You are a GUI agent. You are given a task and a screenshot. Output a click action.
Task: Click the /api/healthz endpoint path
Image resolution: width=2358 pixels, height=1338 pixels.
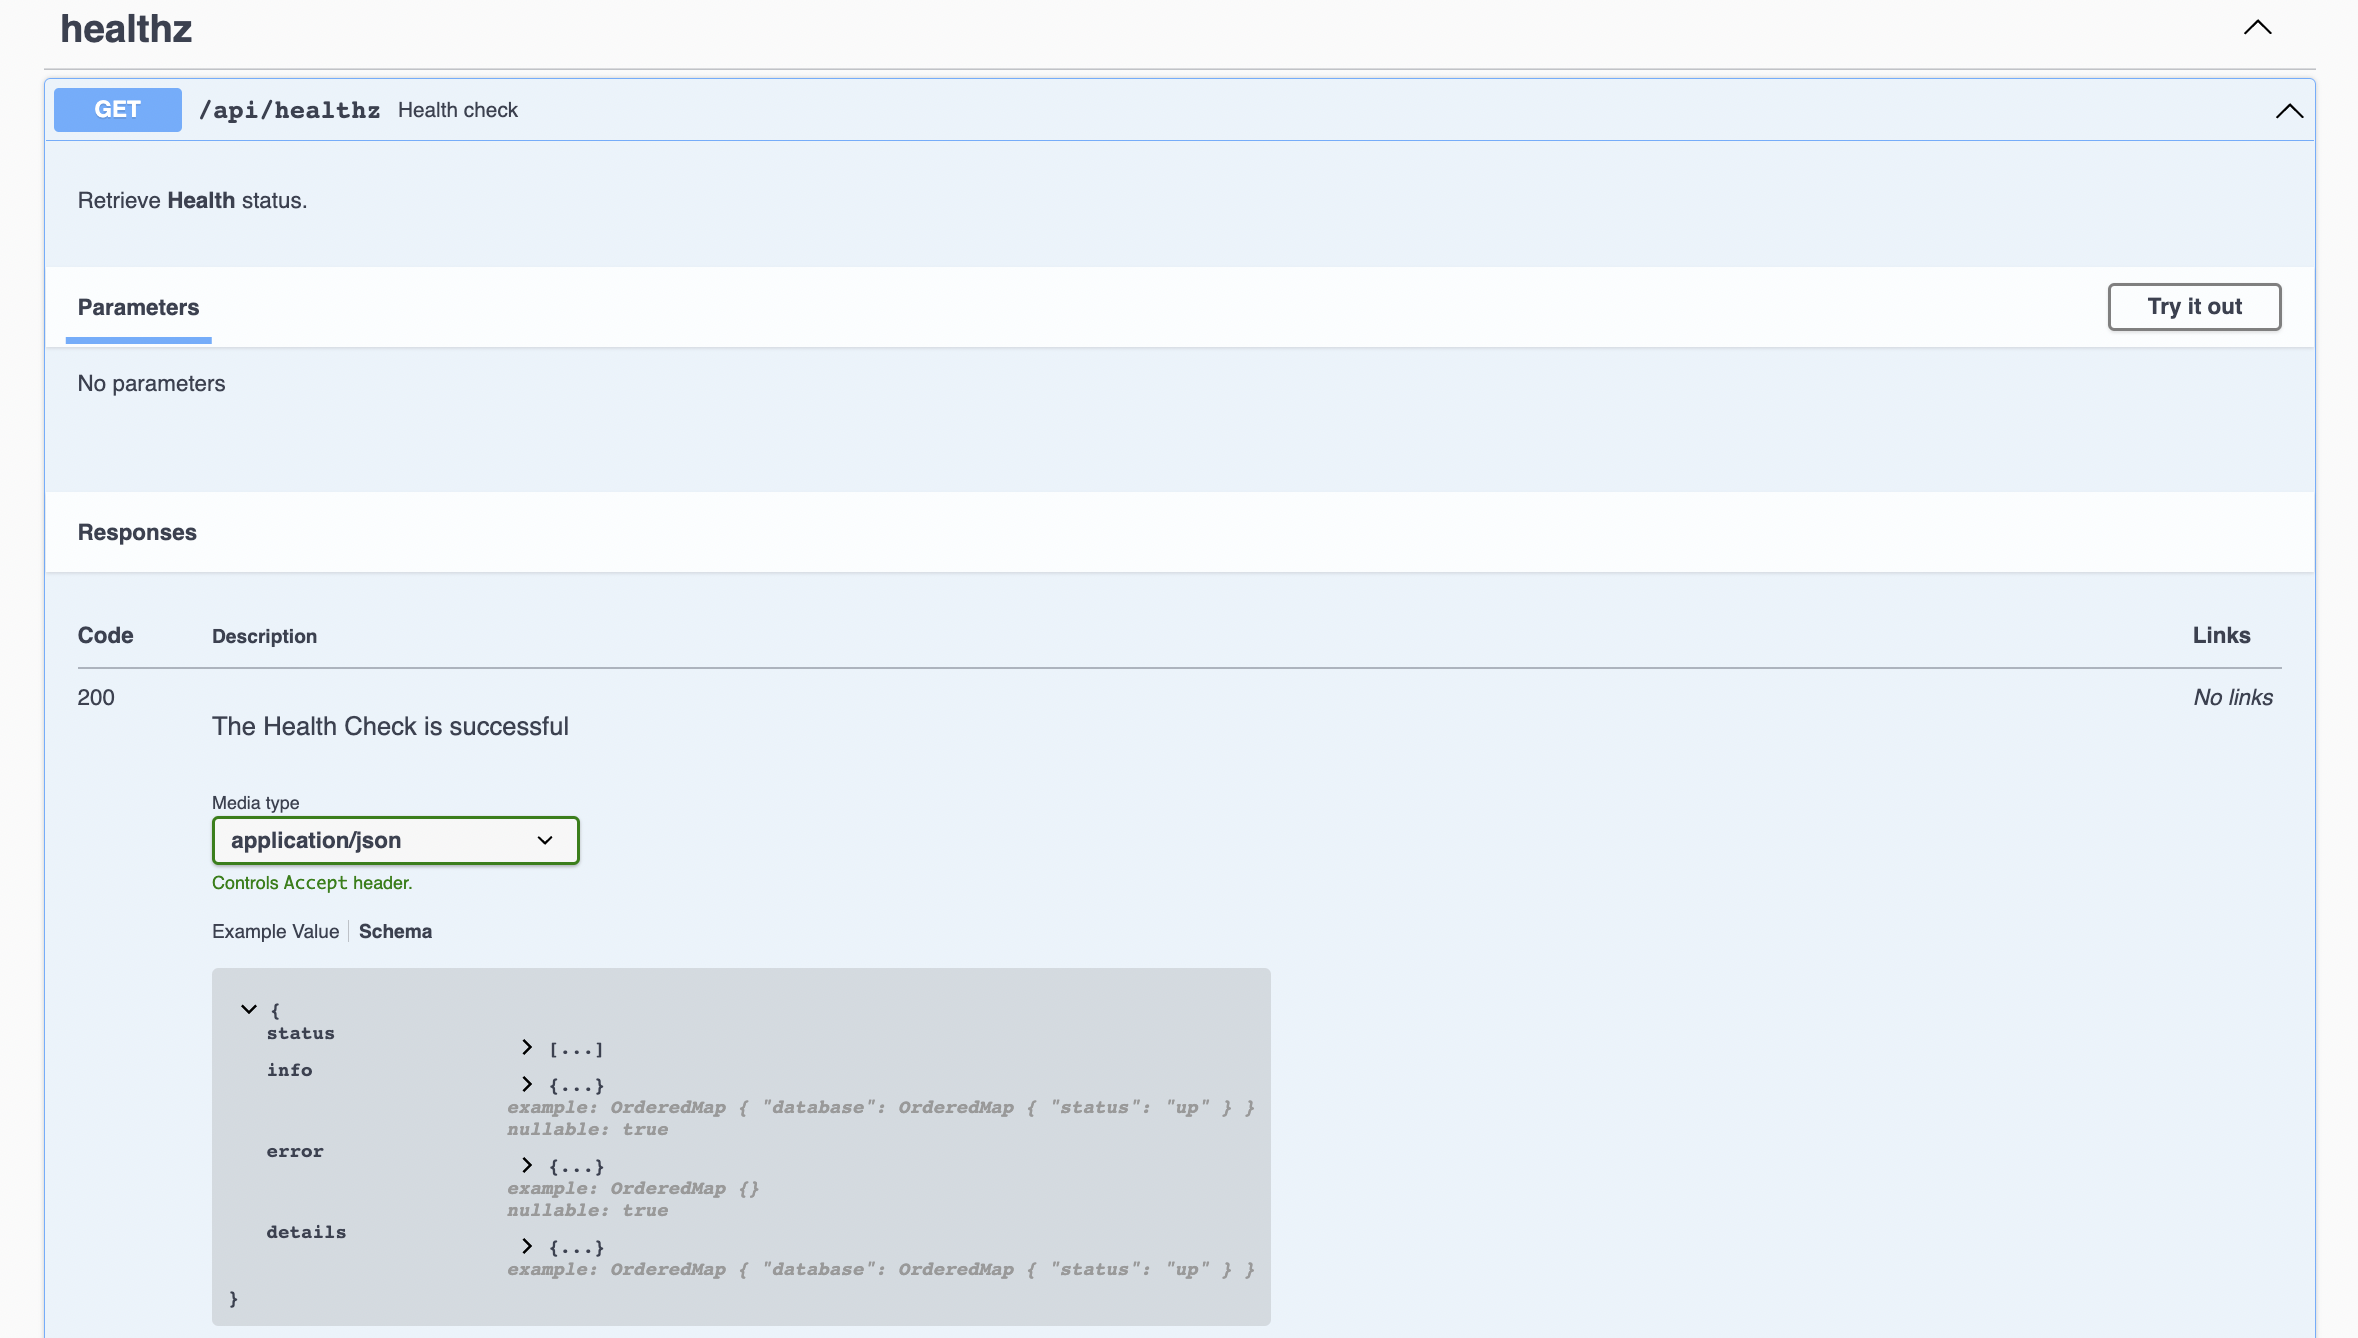click(x=290, y=110)
